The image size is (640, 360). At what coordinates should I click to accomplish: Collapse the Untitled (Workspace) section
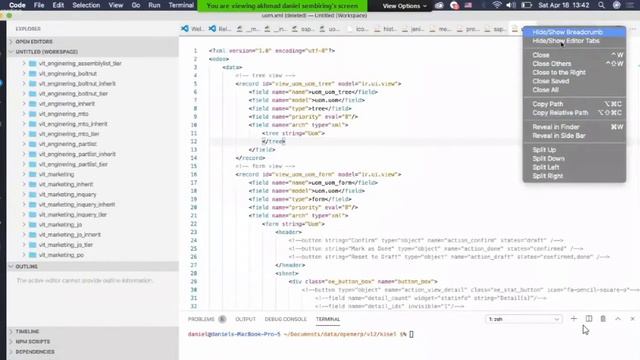93,52
